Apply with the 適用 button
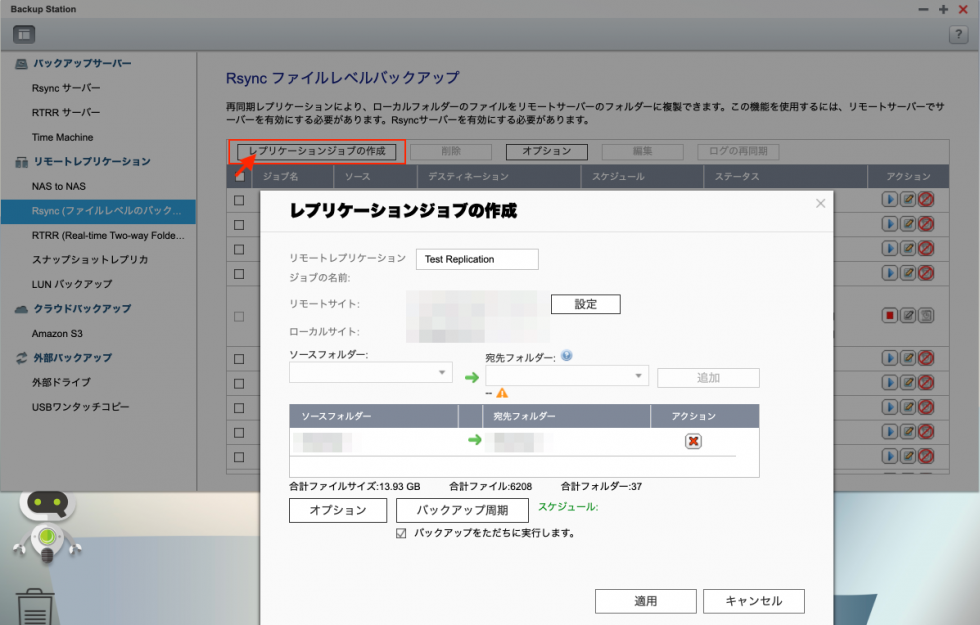Screen dimensions: 980x625 tap(645, 601)
